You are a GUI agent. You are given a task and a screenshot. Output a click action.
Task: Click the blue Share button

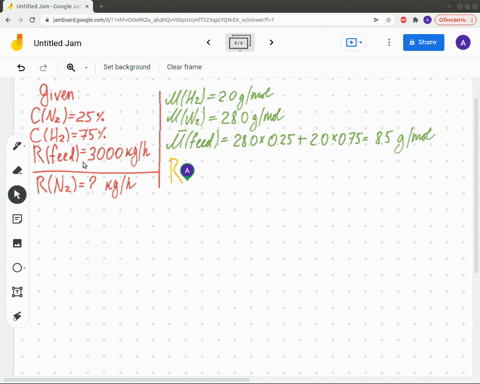click(x=423, y=42)
